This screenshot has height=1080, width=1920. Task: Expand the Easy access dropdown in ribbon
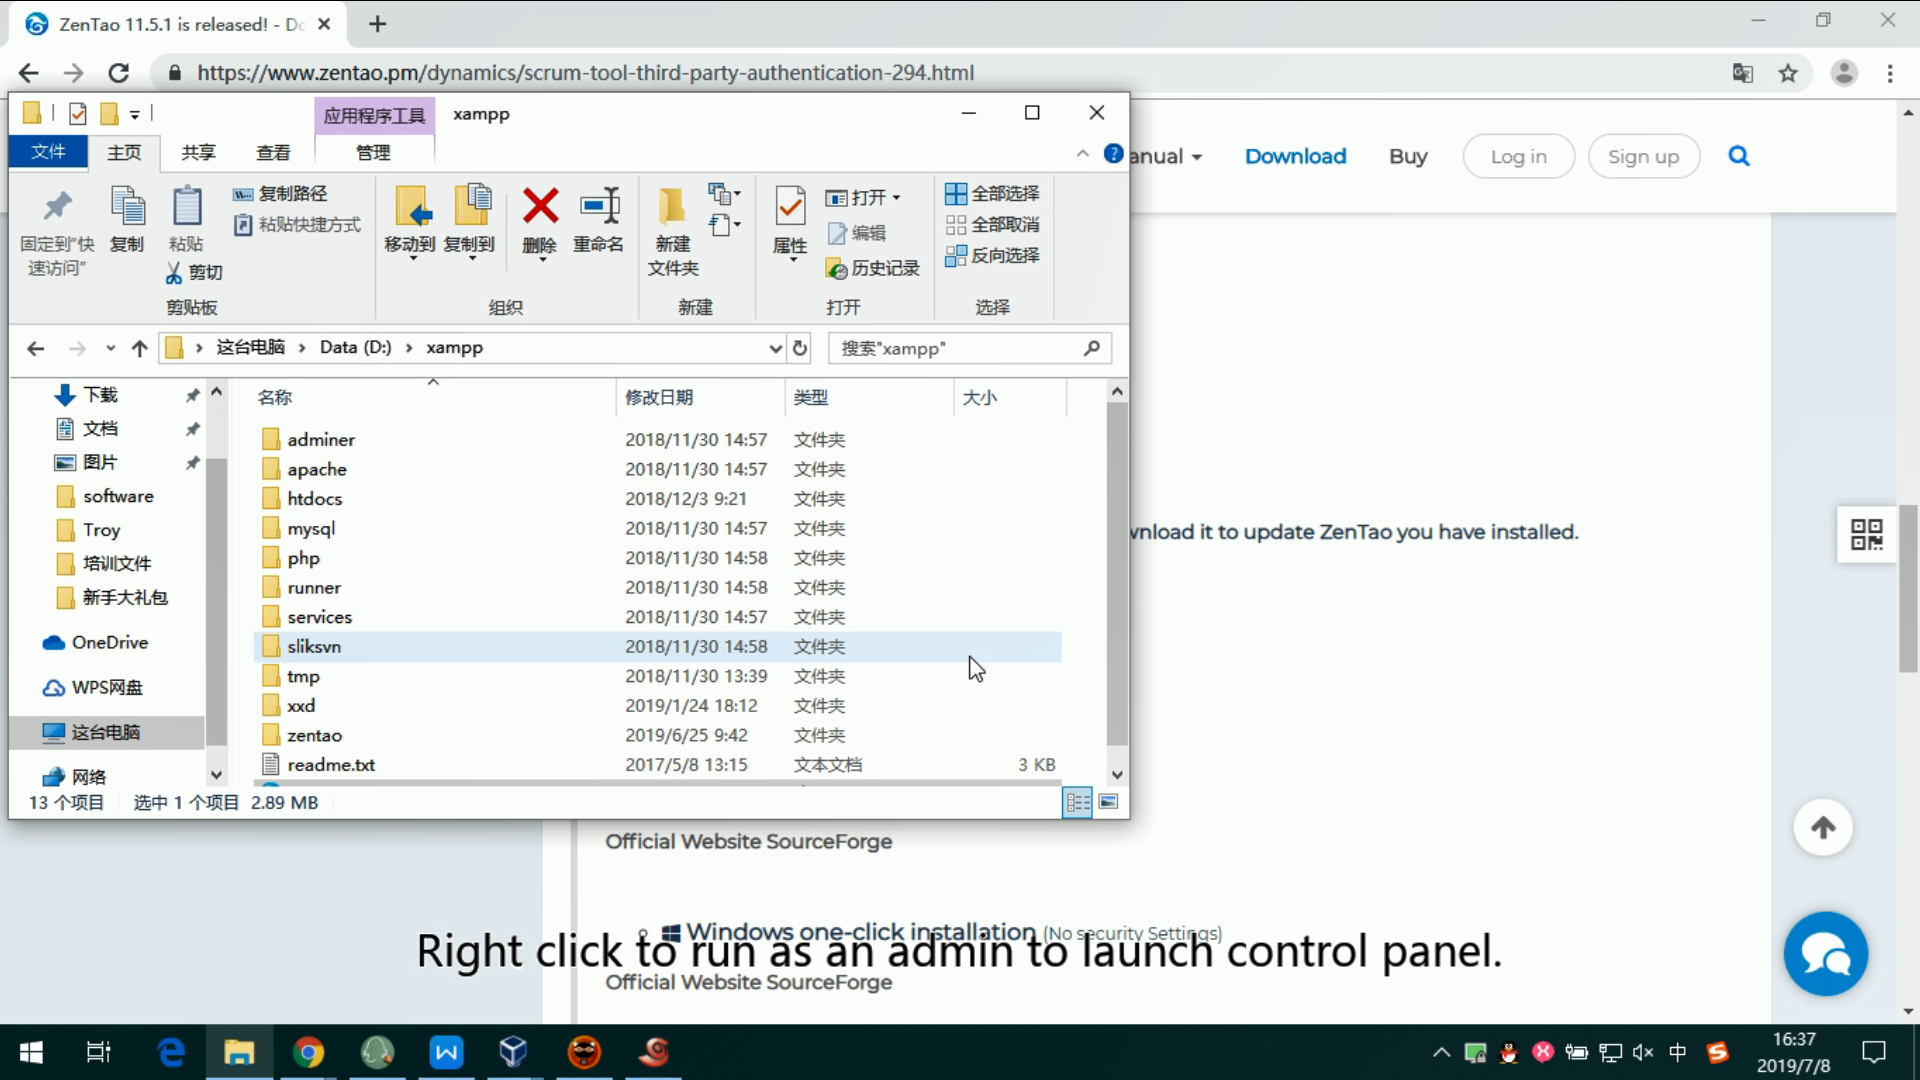725,225
